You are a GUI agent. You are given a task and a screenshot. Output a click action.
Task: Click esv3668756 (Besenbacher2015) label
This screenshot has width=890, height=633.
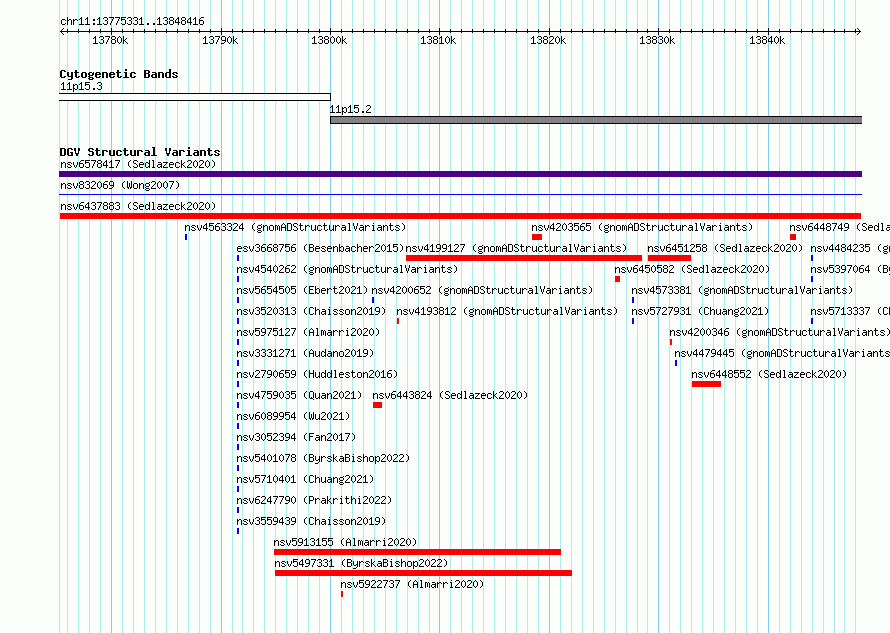point(320,248)
